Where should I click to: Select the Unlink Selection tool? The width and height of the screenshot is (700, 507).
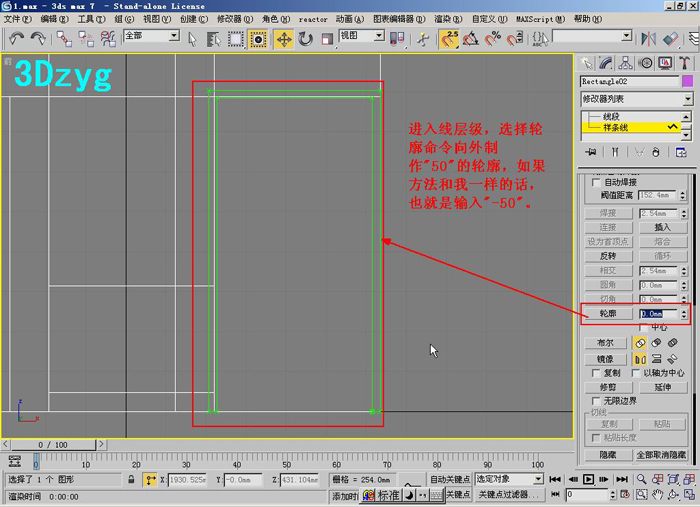tap(86, 38)
